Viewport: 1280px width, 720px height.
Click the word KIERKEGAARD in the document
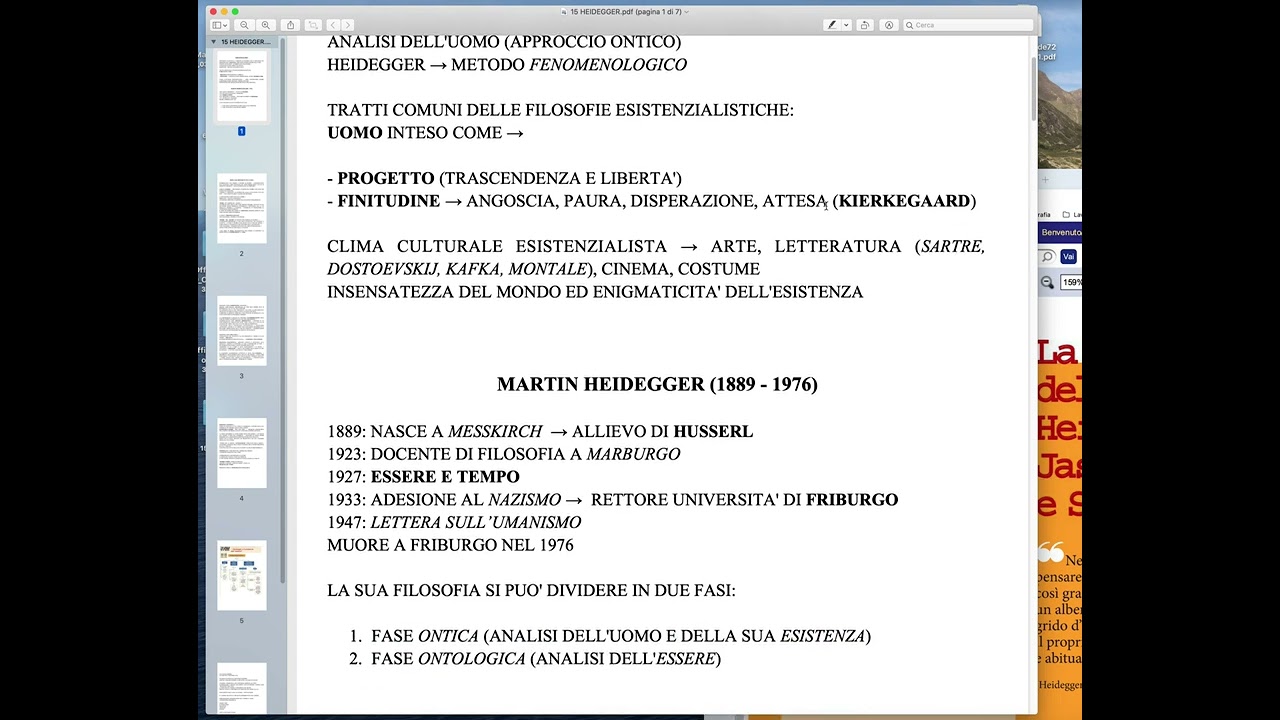pyautogui.click(x=904, y=201)
